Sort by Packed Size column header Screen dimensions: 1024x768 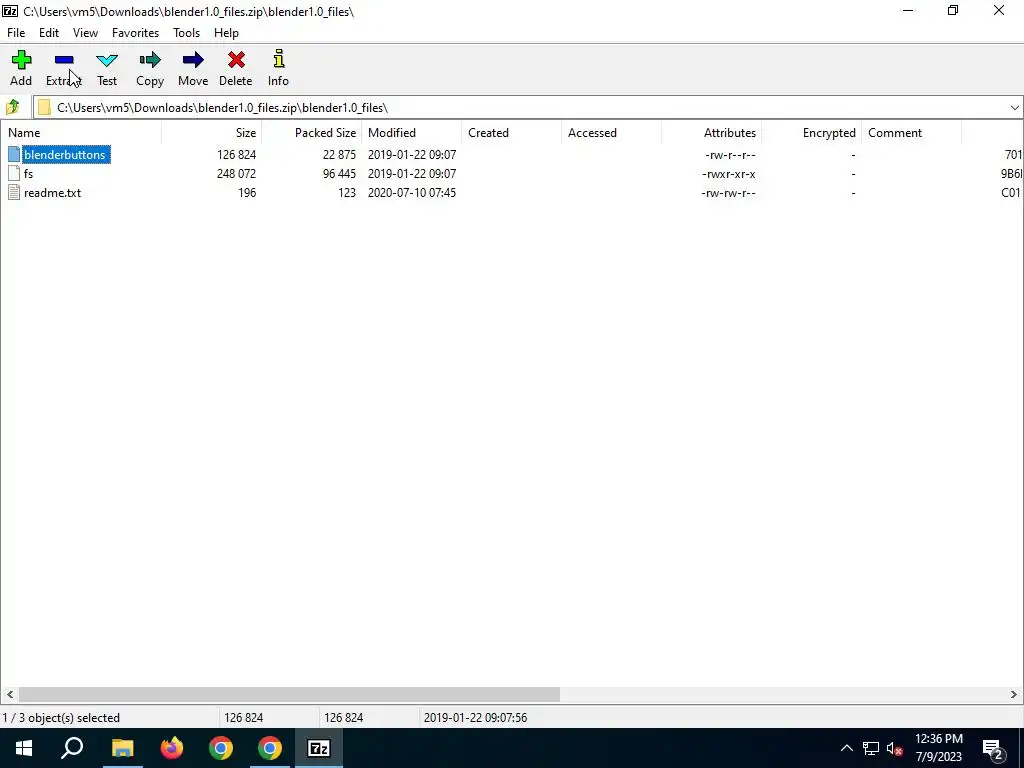[x=312, y=133]
